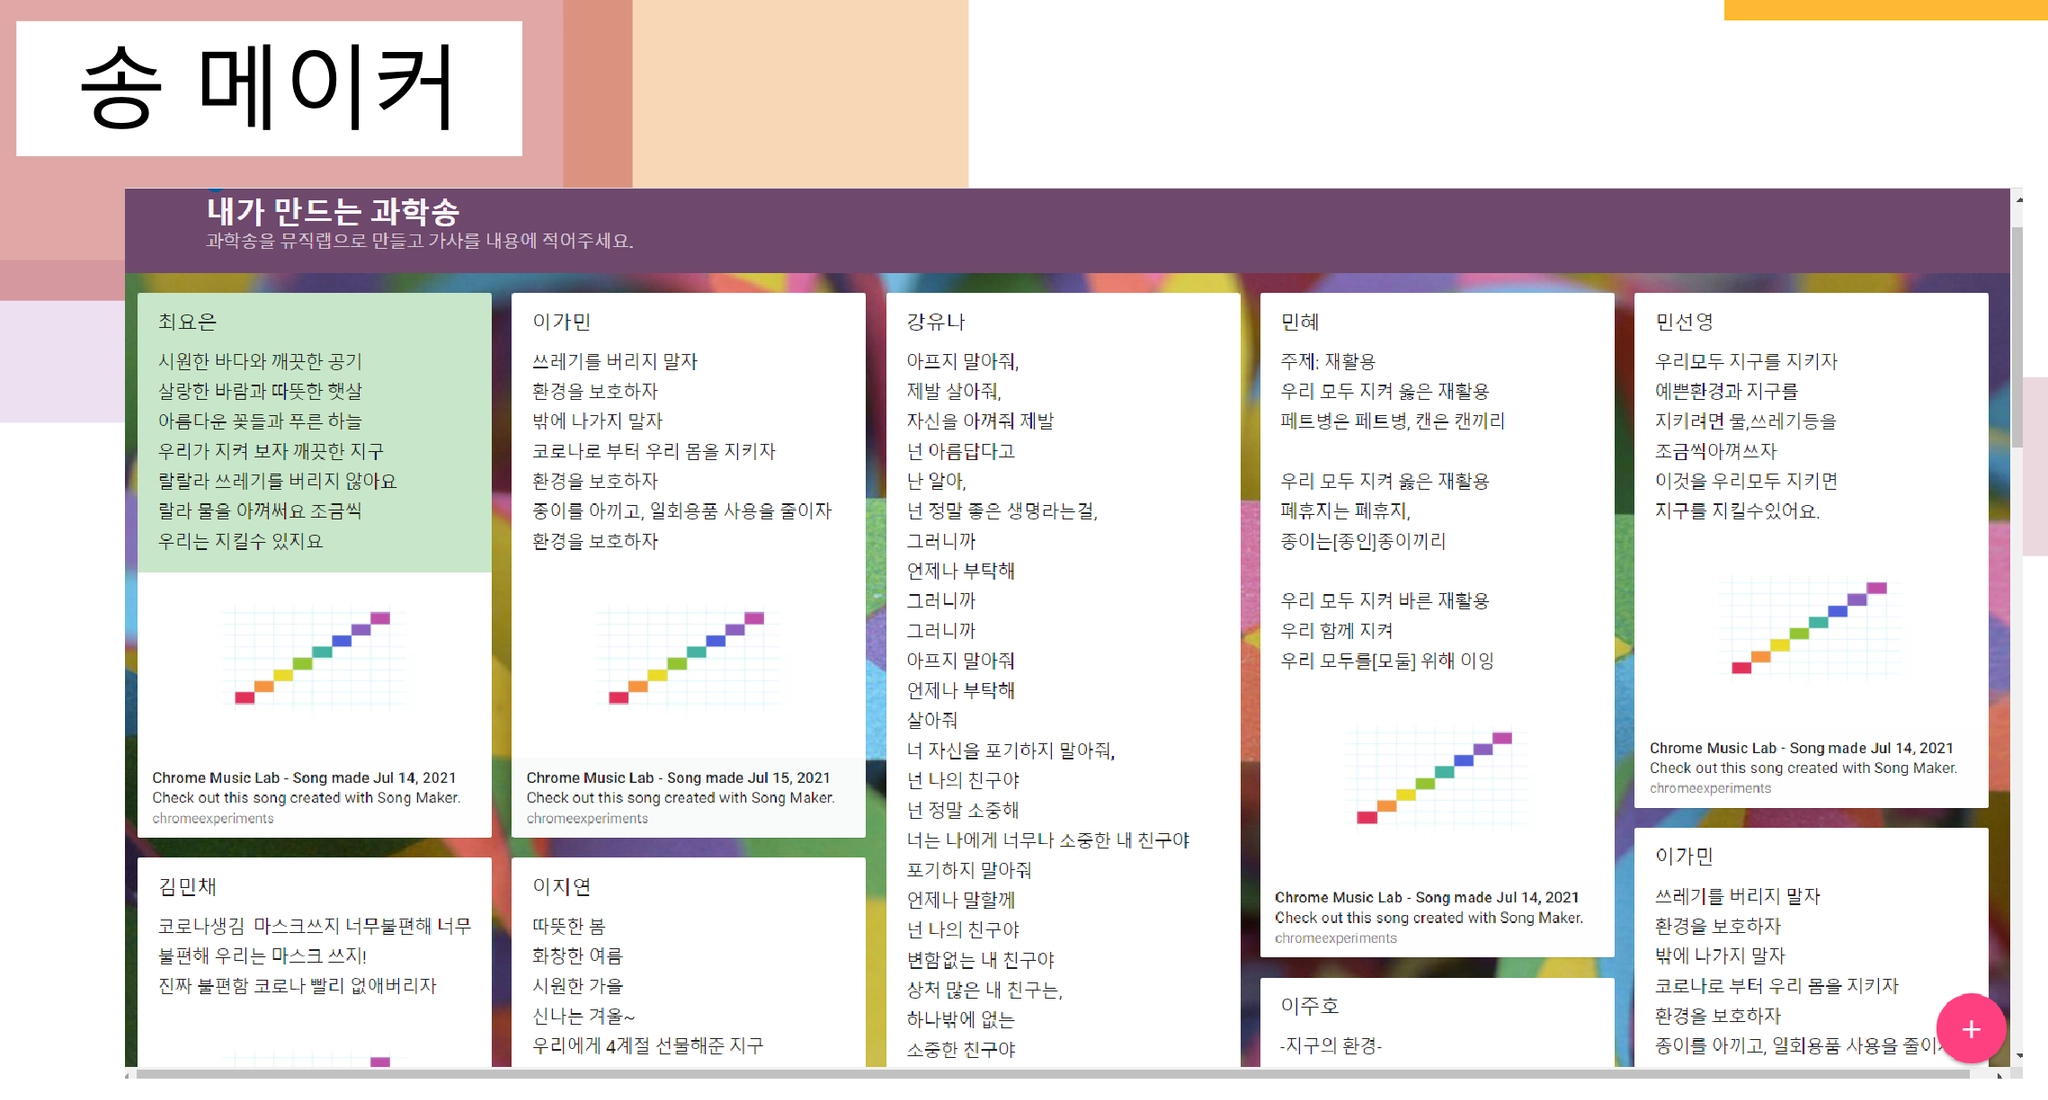Select the 이지연 post title
This screenshot has width=2048, height=1100.
[561, 886]
